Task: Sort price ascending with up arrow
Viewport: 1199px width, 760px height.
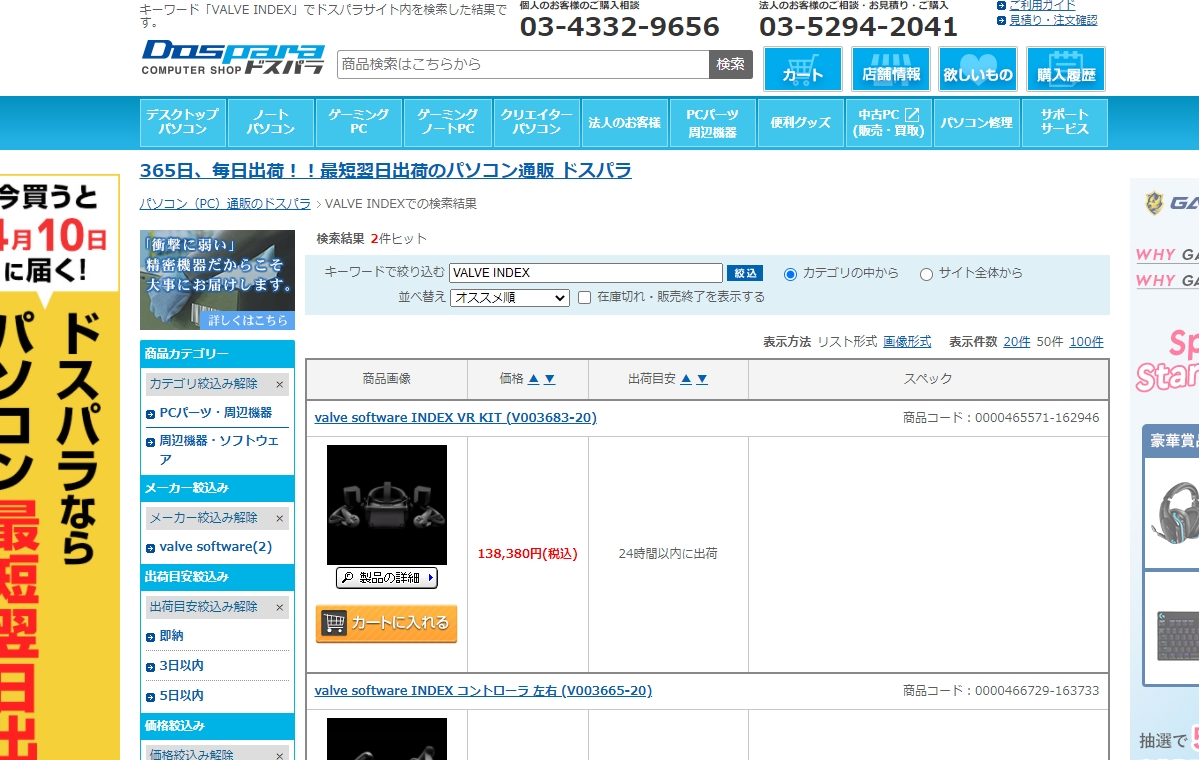Action: coord(534,379)
